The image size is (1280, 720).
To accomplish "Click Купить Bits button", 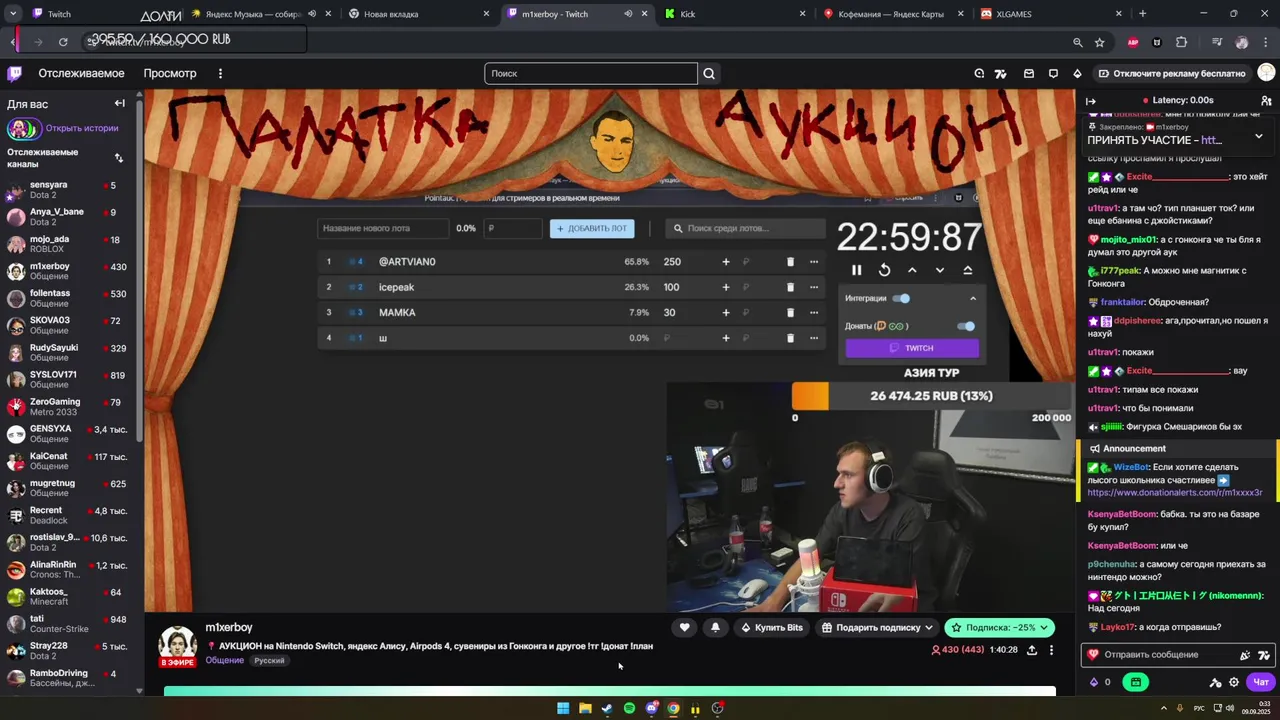I will point(771,627).
